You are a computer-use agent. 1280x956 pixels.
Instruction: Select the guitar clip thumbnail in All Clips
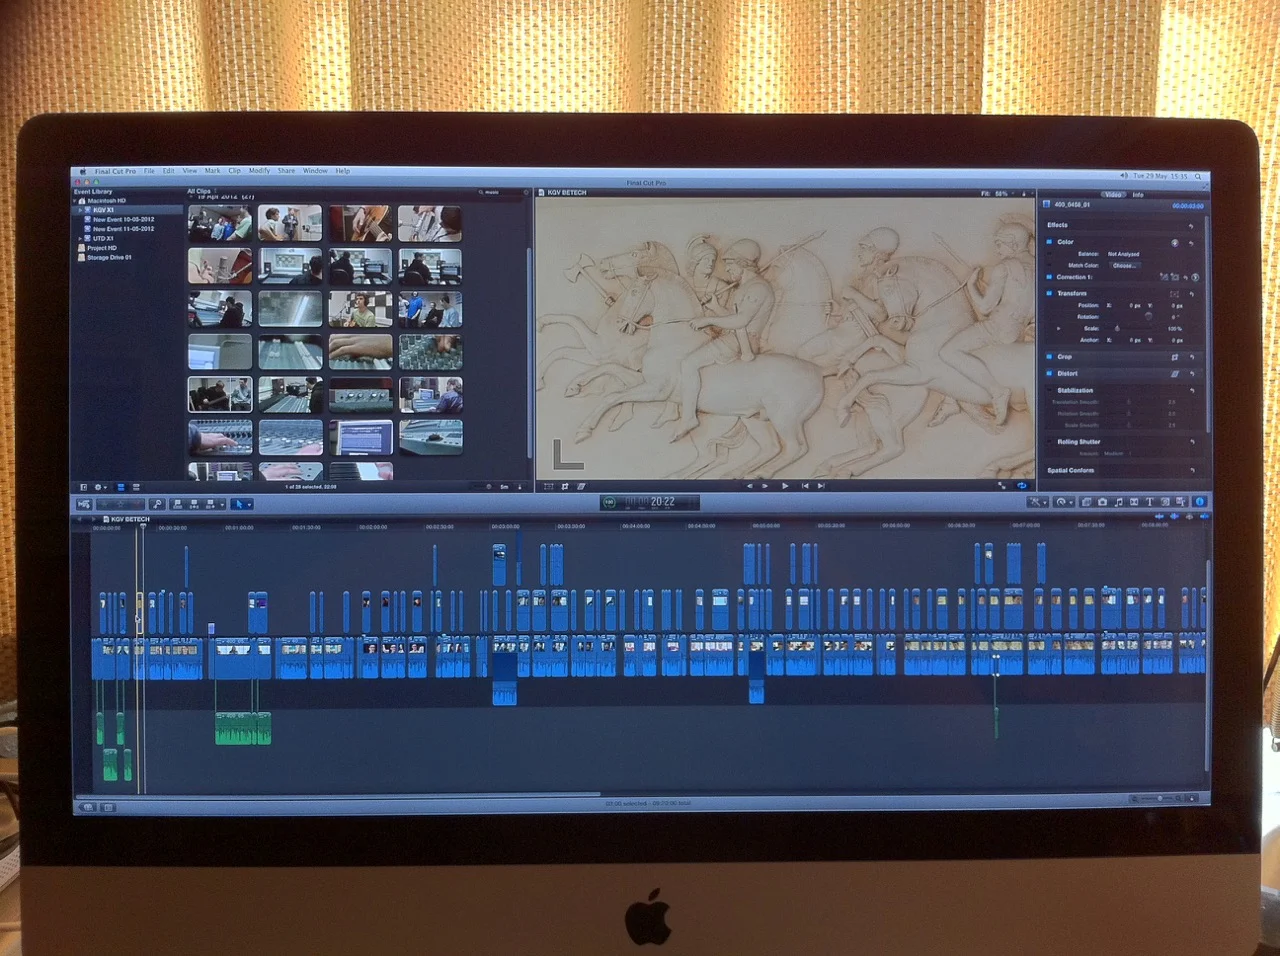pyautogui.click(x=360, y=224)
